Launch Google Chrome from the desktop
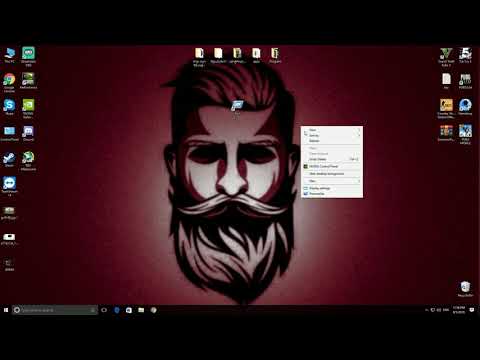480x360 pixels. pos(9,83)
